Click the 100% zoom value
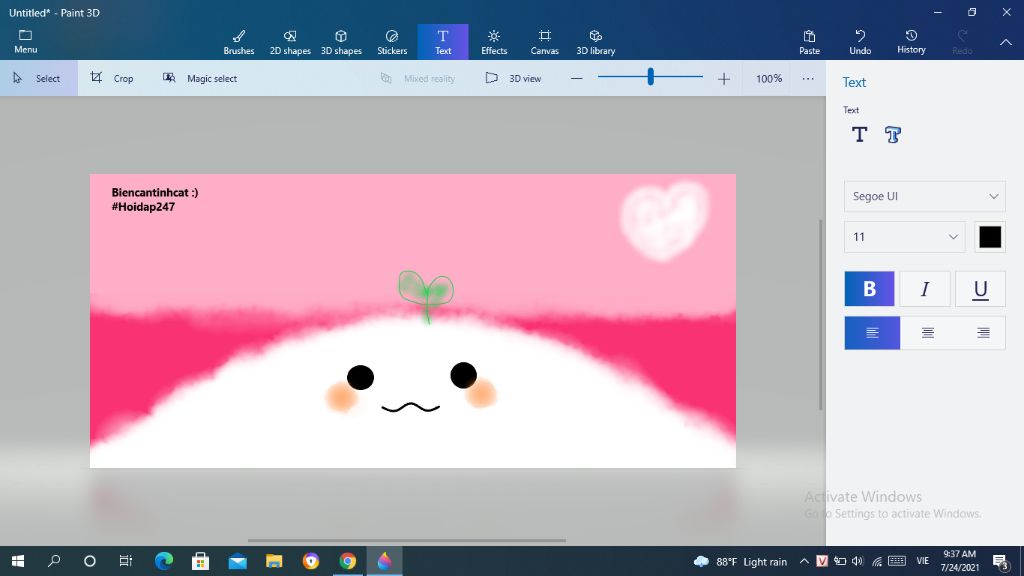1024x576 pixels. coord(769,78)
